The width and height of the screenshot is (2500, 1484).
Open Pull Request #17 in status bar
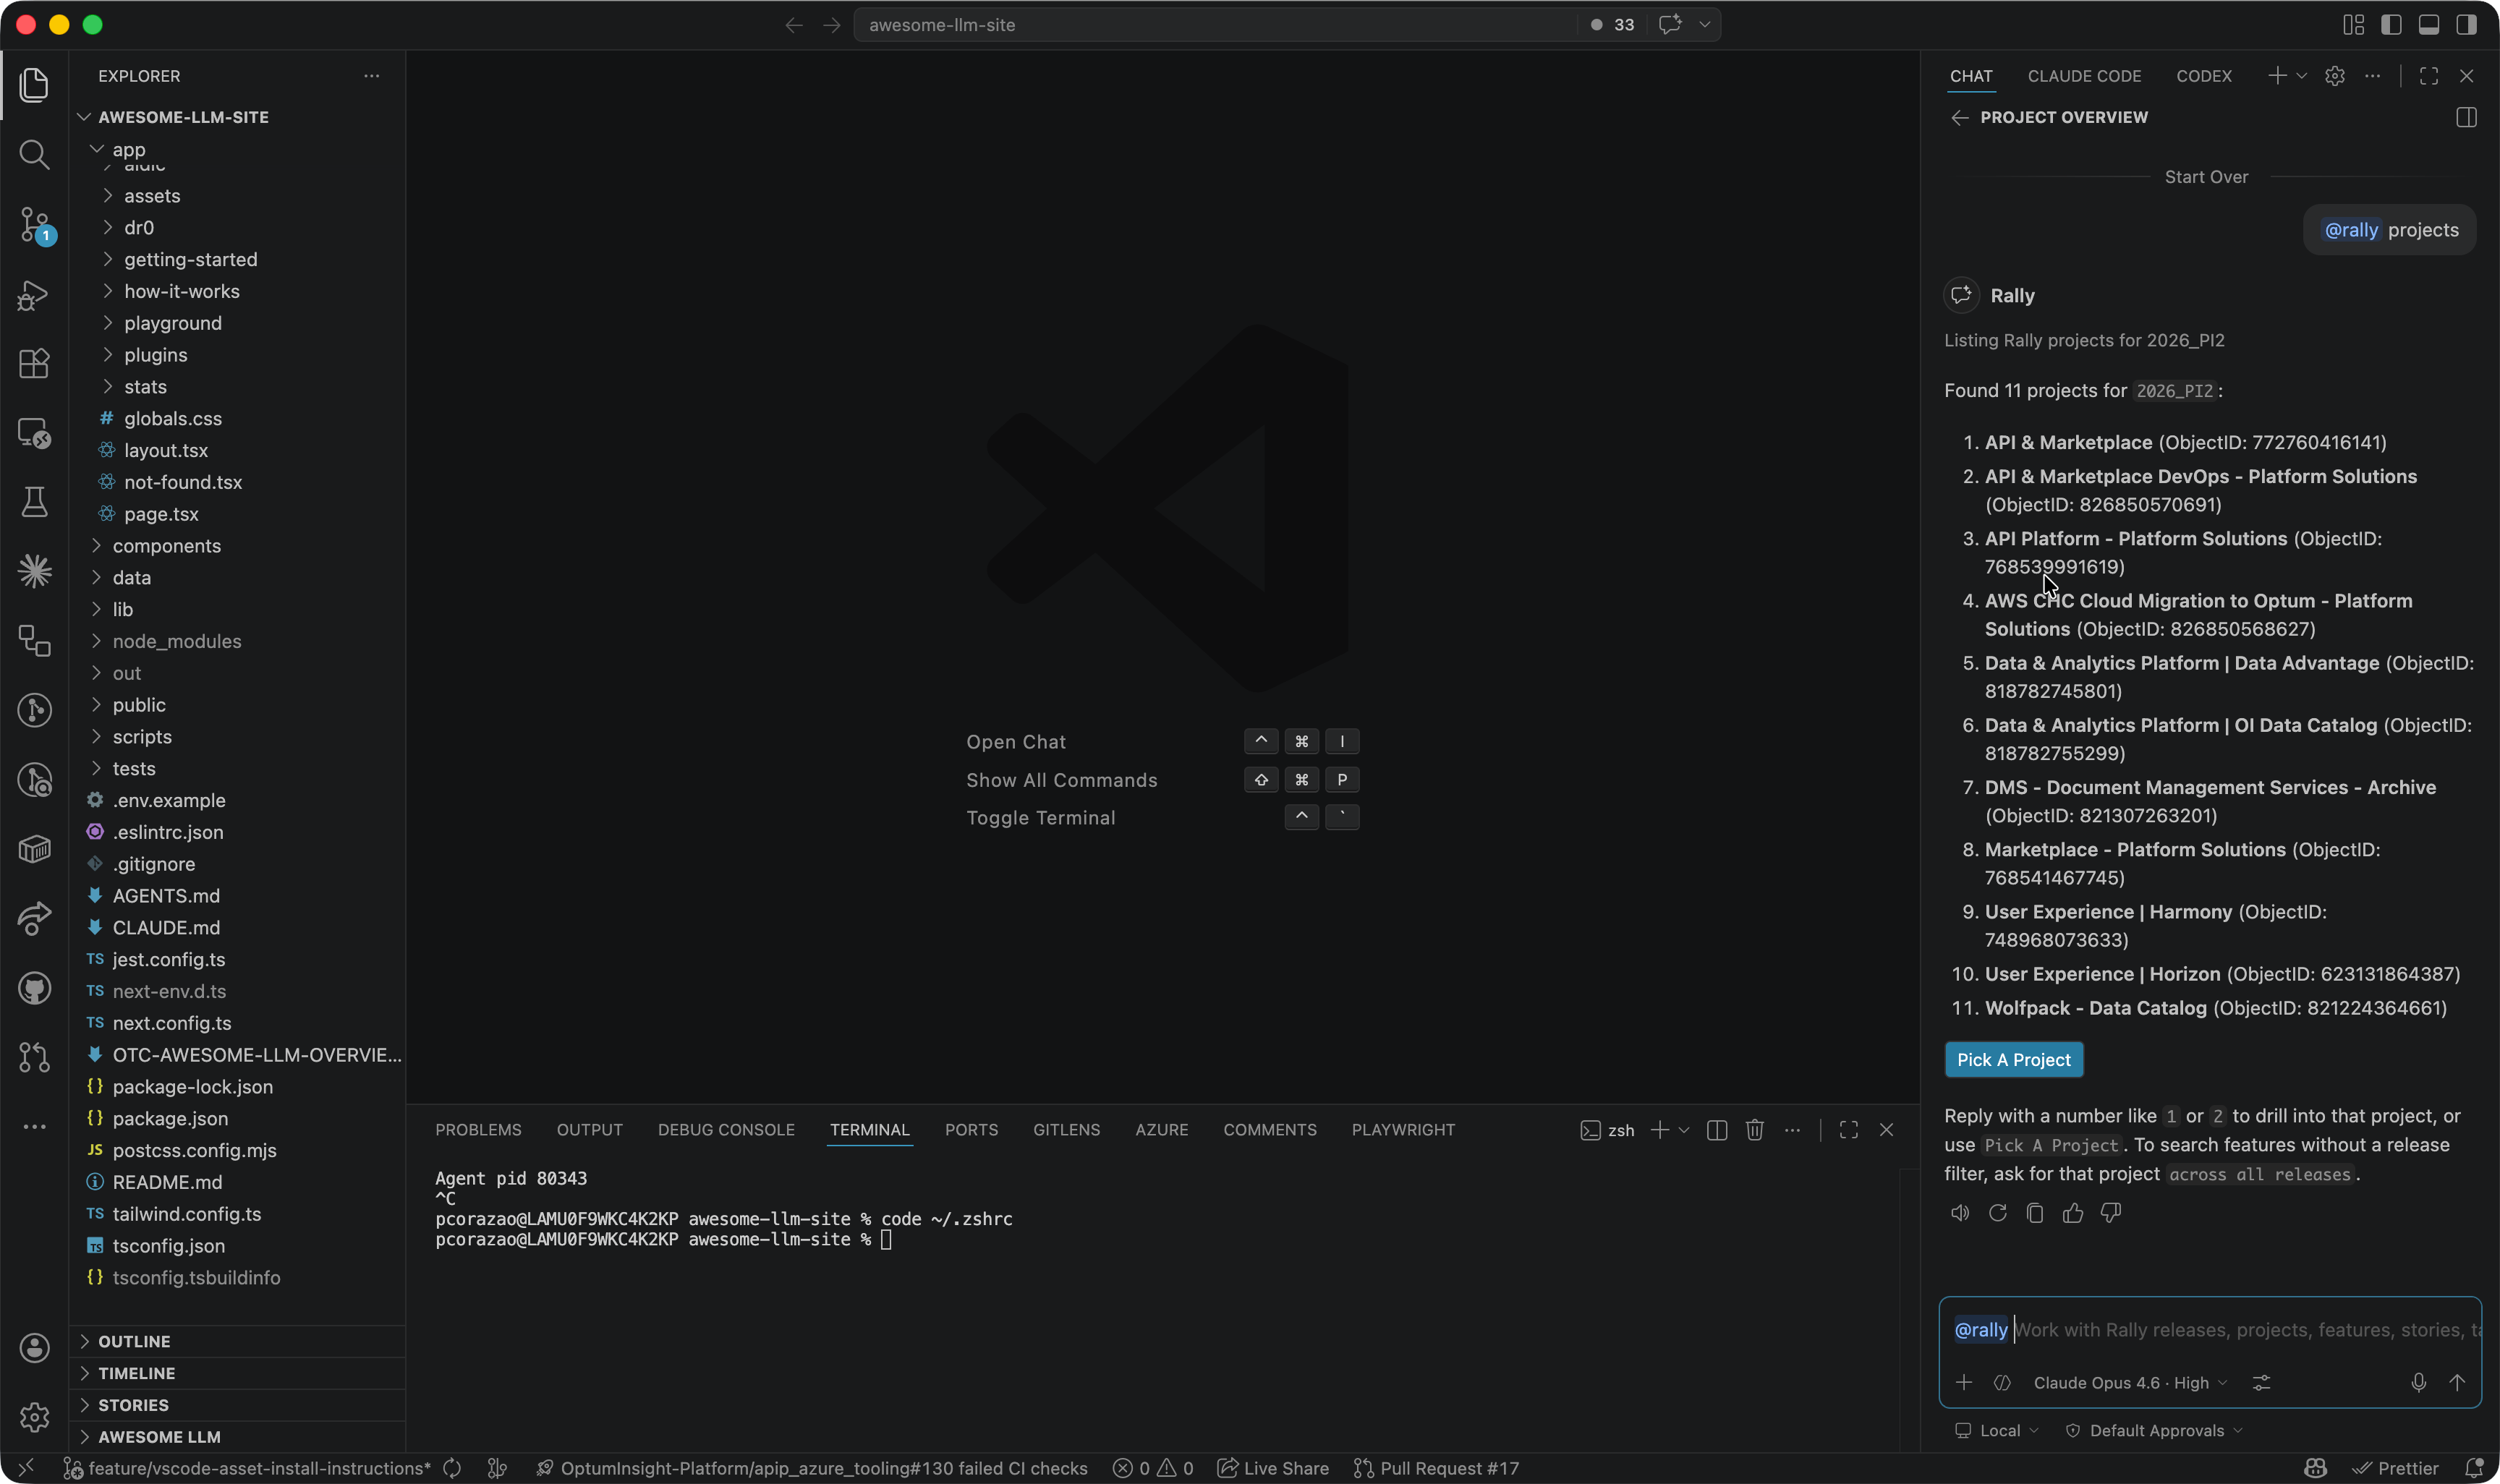coord(1436,1468)
